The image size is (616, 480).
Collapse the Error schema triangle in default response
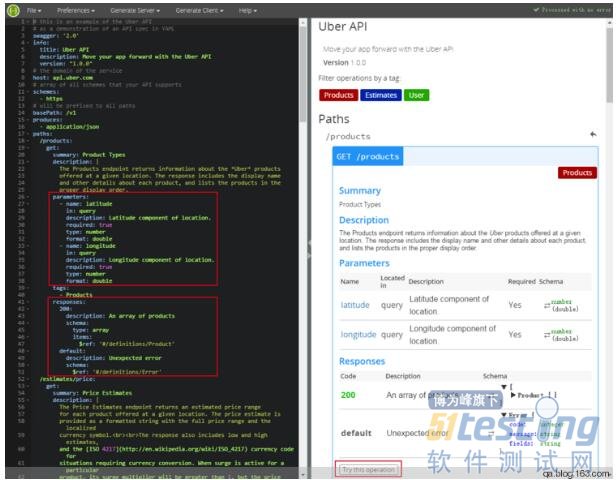point(504,415)
